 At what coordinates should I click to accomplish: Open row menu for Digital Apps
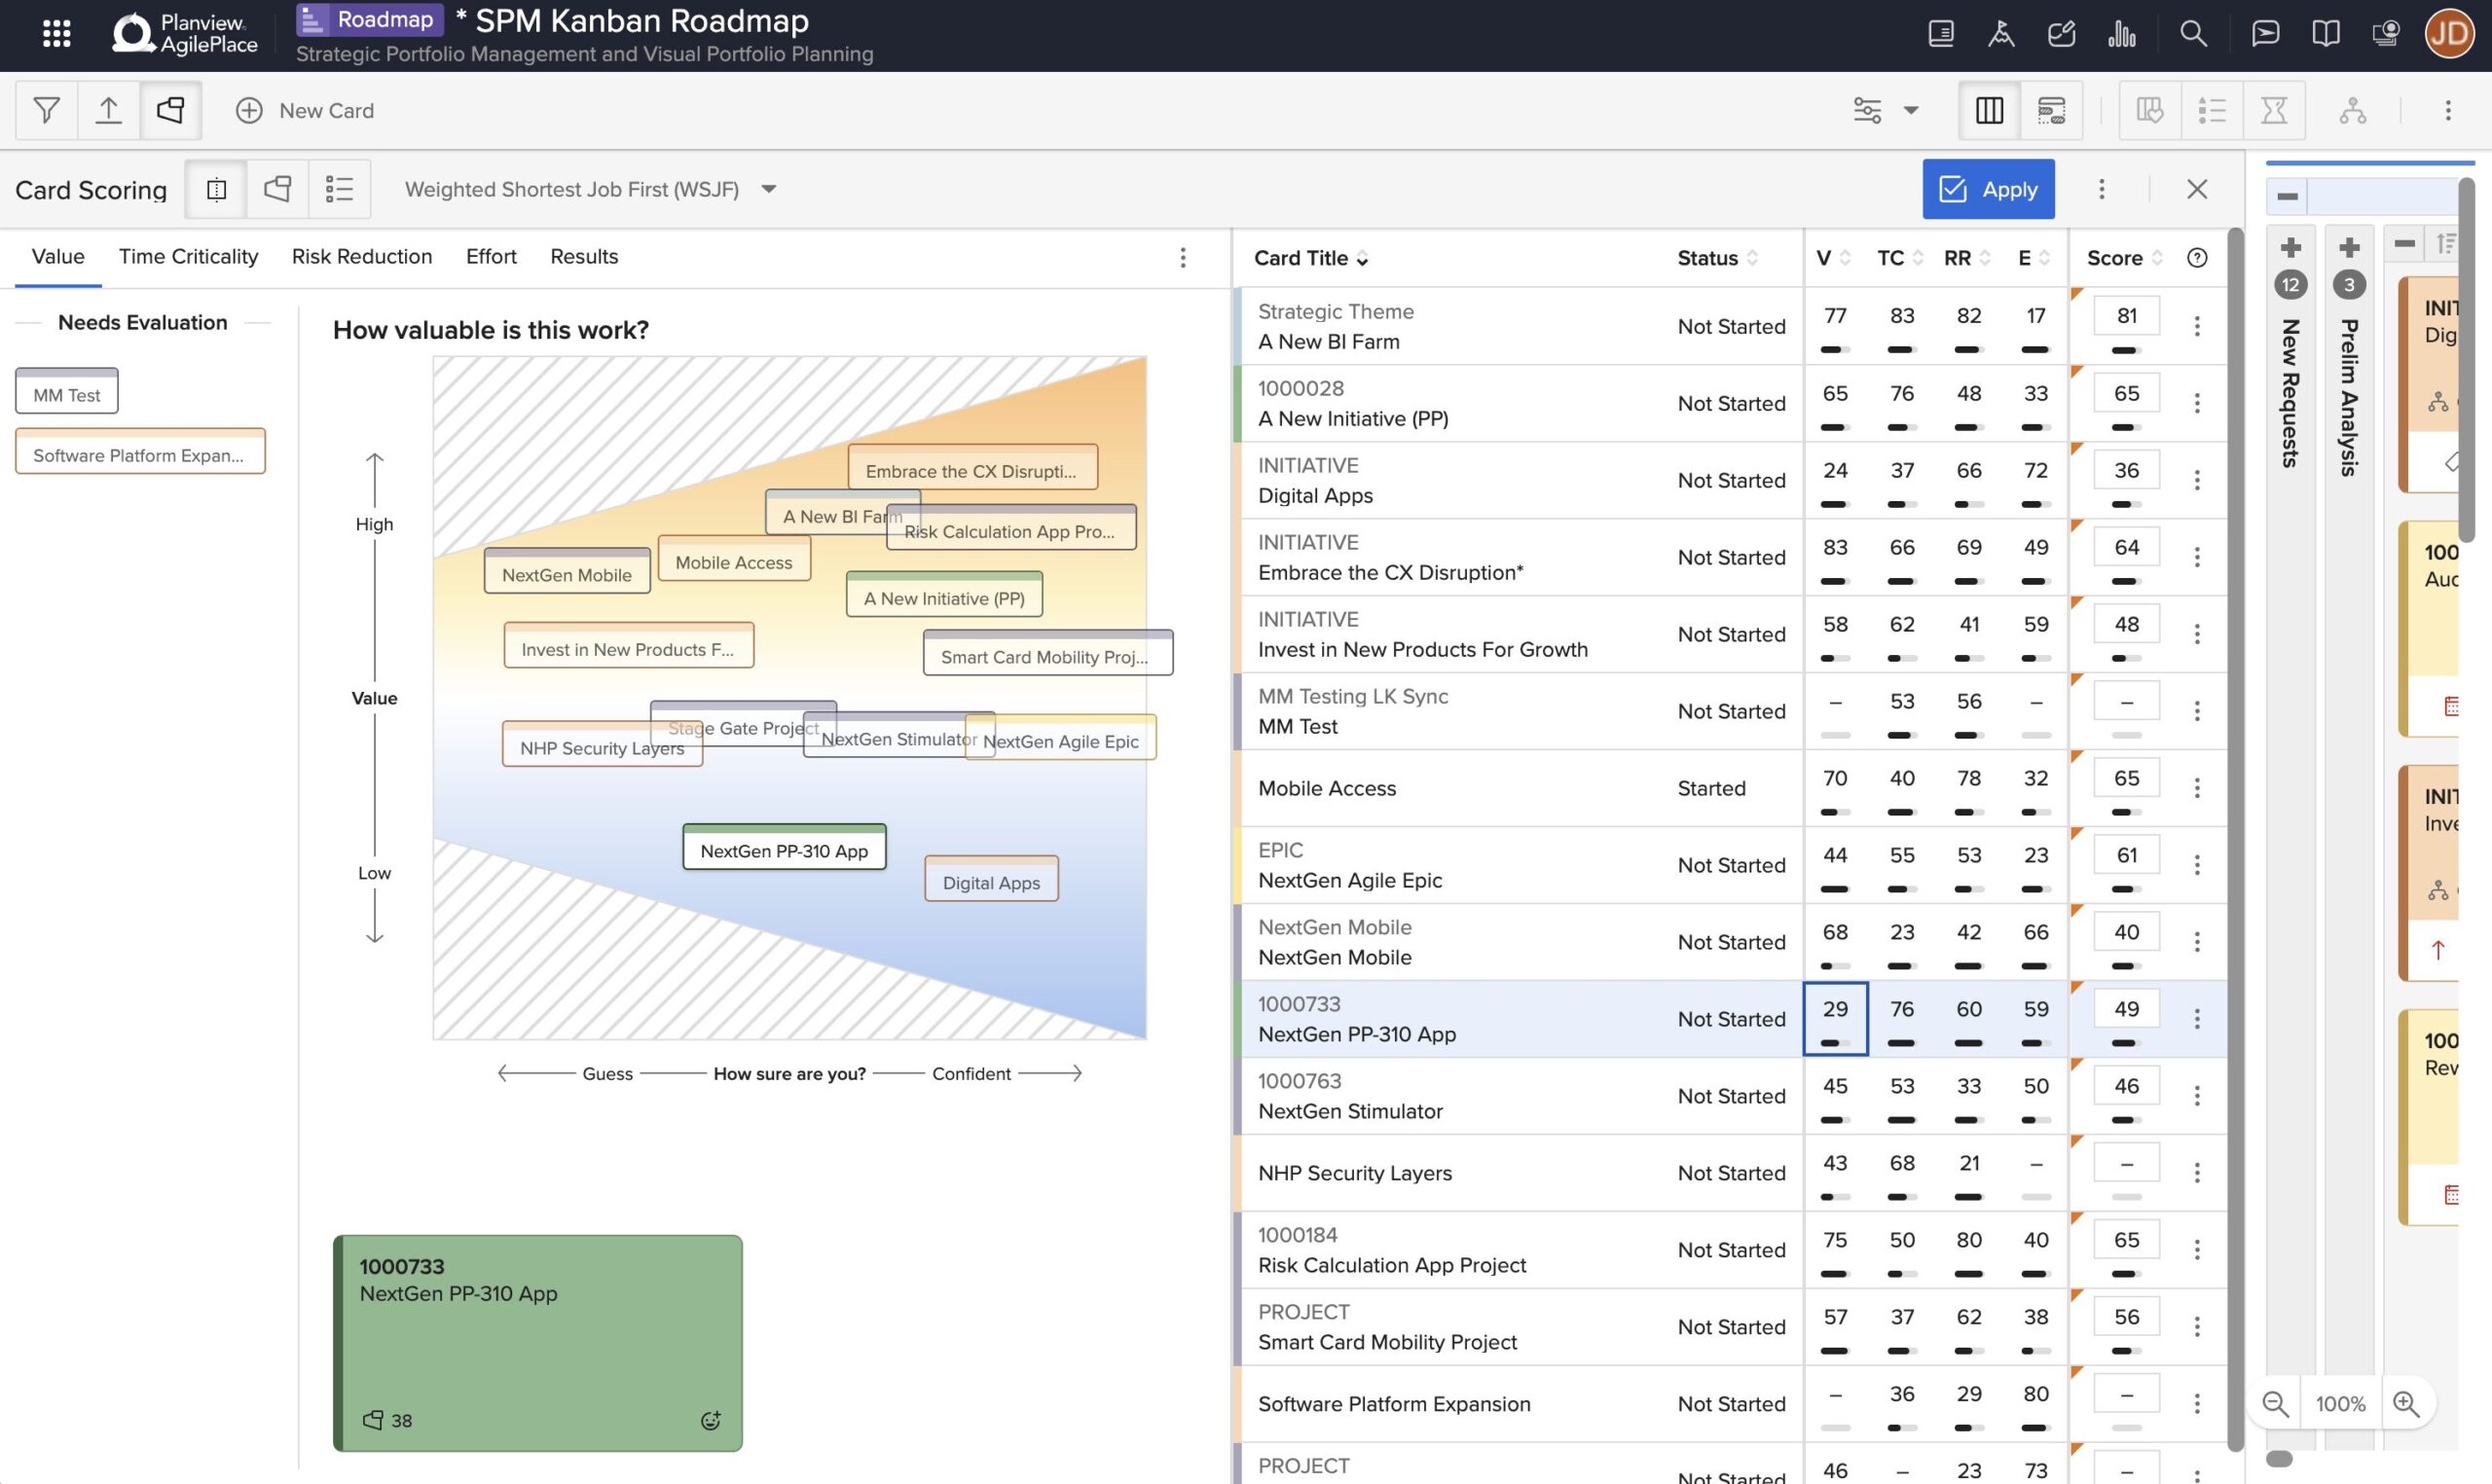2196,480
